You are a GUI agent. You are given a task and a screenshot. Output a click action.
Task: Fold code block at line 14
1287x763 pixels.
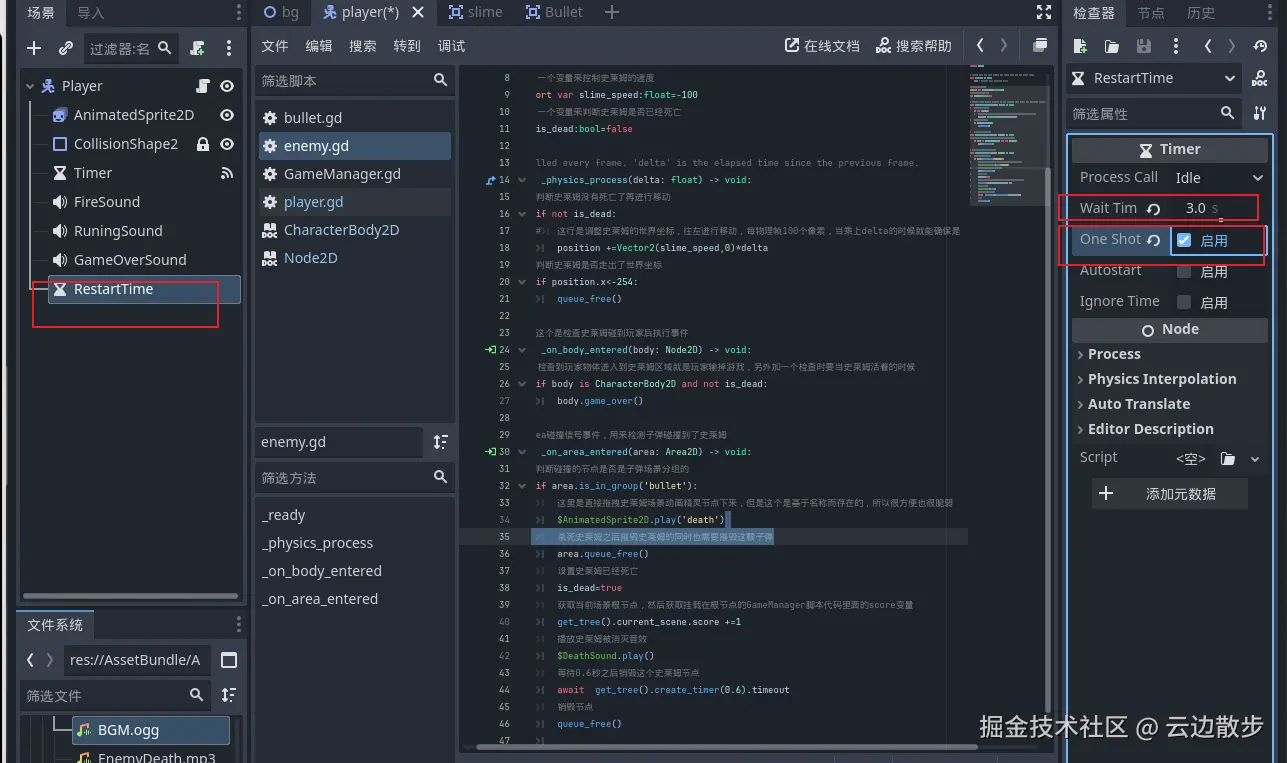522,180
